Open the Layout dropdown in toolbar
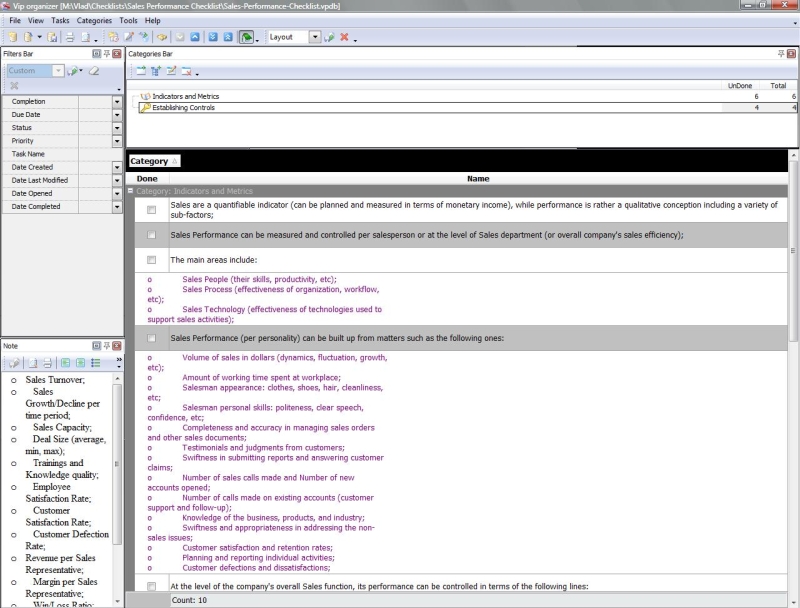The width and height of the screenshot is (800, 608). (x=315, y=37)
